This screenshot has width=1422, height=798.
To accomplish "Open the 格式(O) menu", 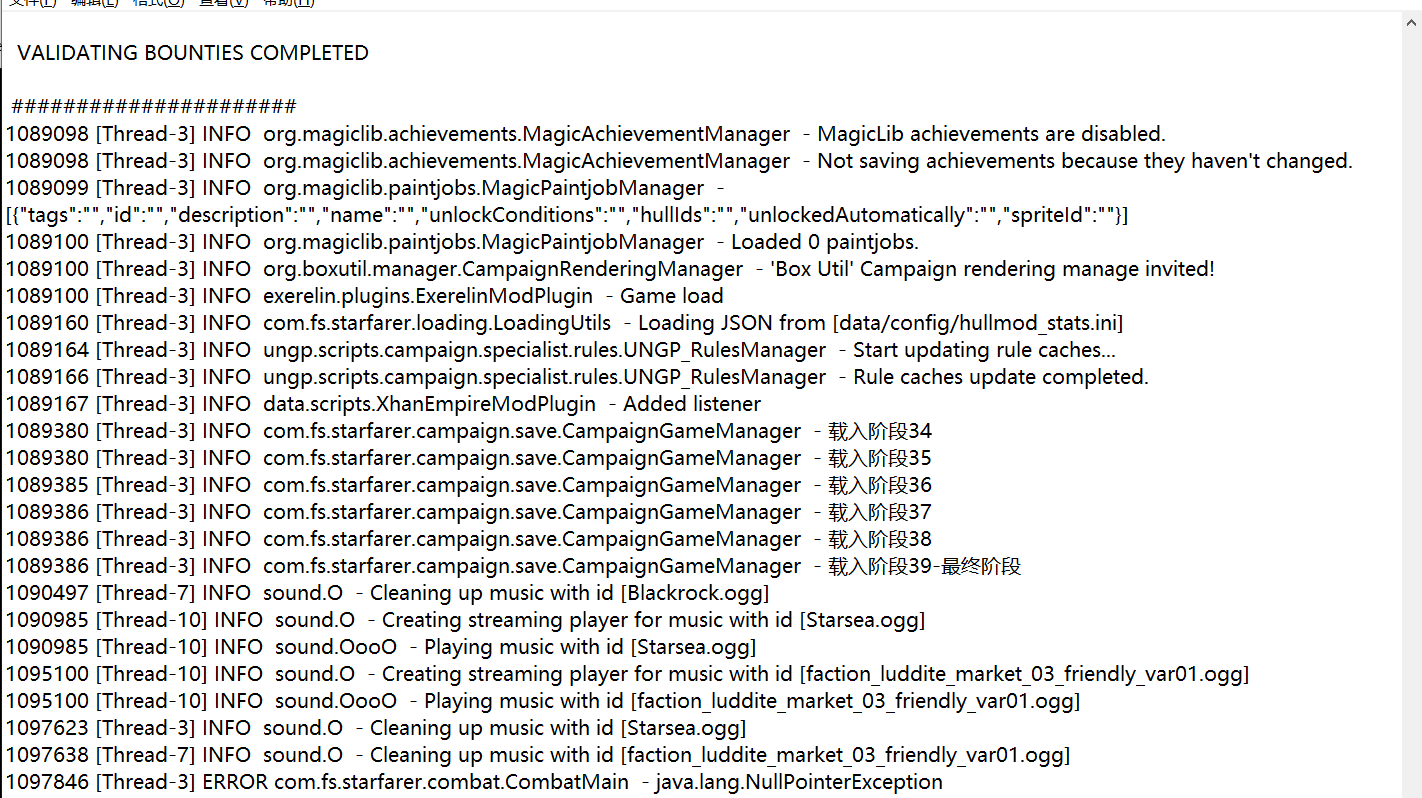I will pos(159,3).
